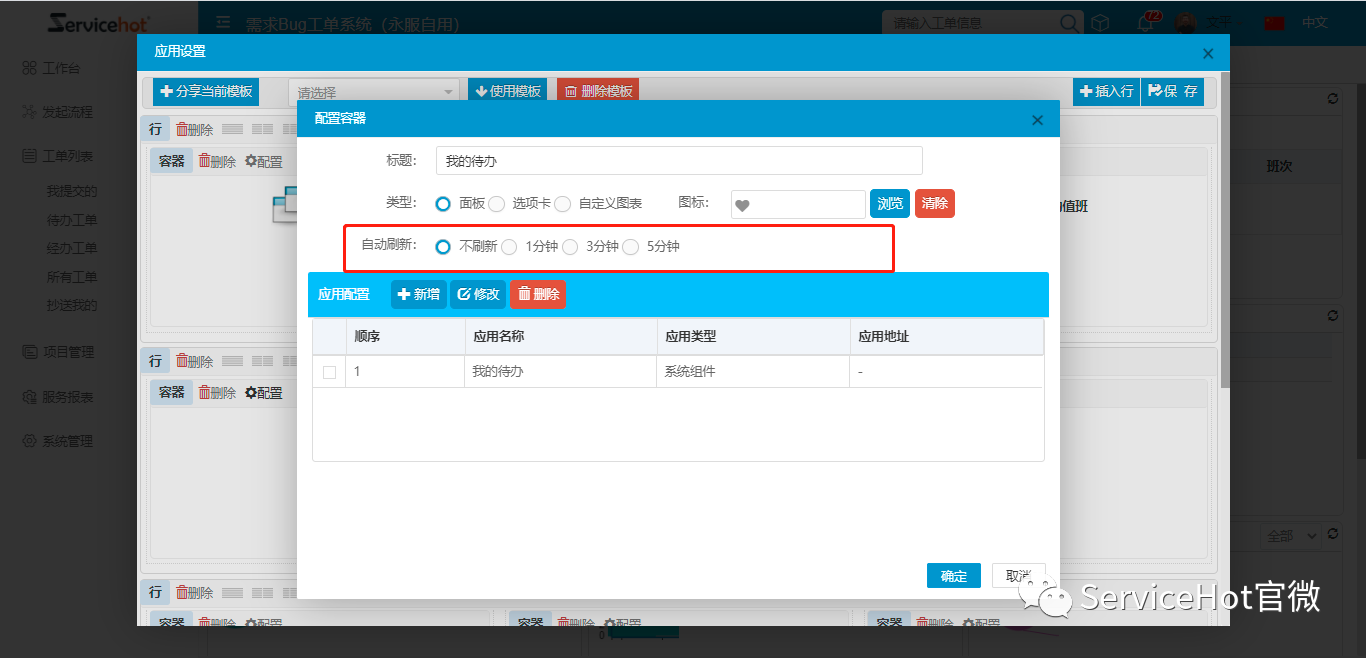Viewport: 1366px width, 658px height.
Task: Select the 选项卡 type radio button
Action: coord(497,204)
